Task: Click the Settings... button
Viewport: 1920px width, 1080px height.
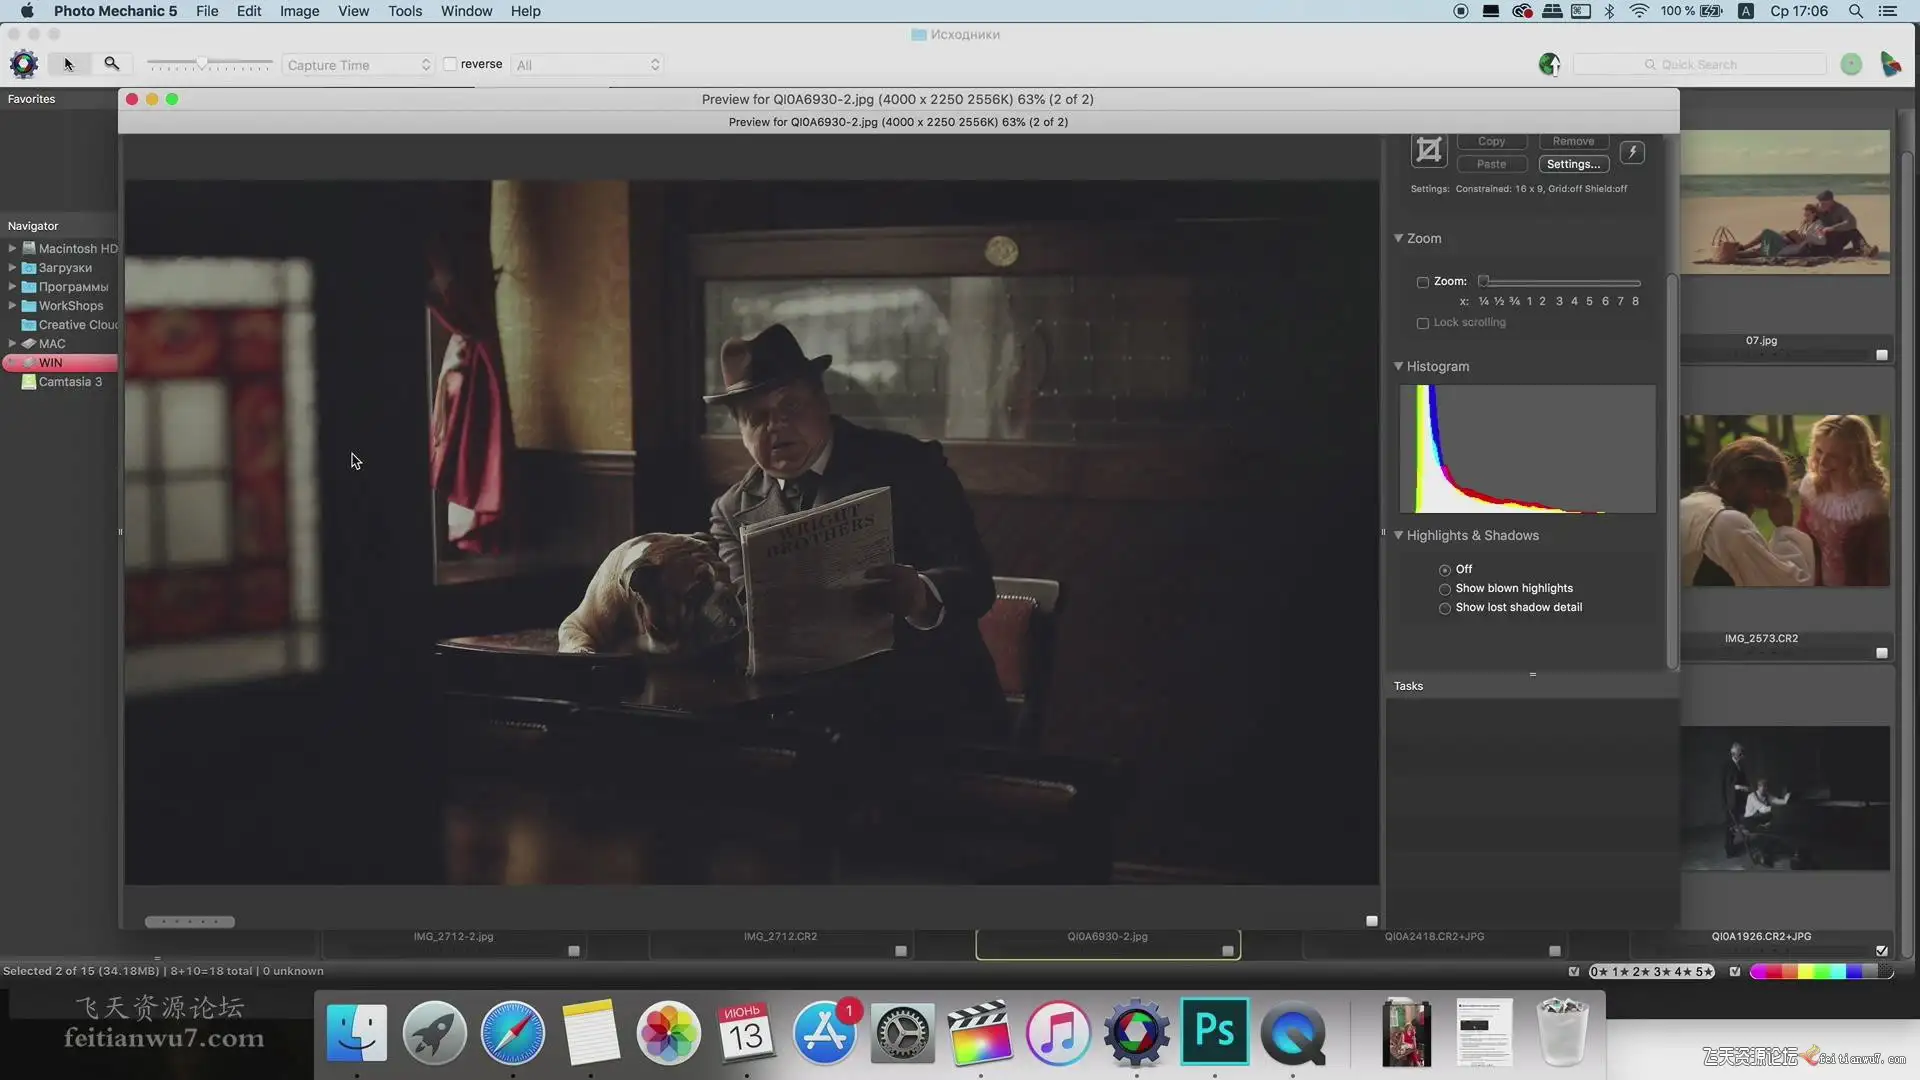Action: pos(1573,164)
